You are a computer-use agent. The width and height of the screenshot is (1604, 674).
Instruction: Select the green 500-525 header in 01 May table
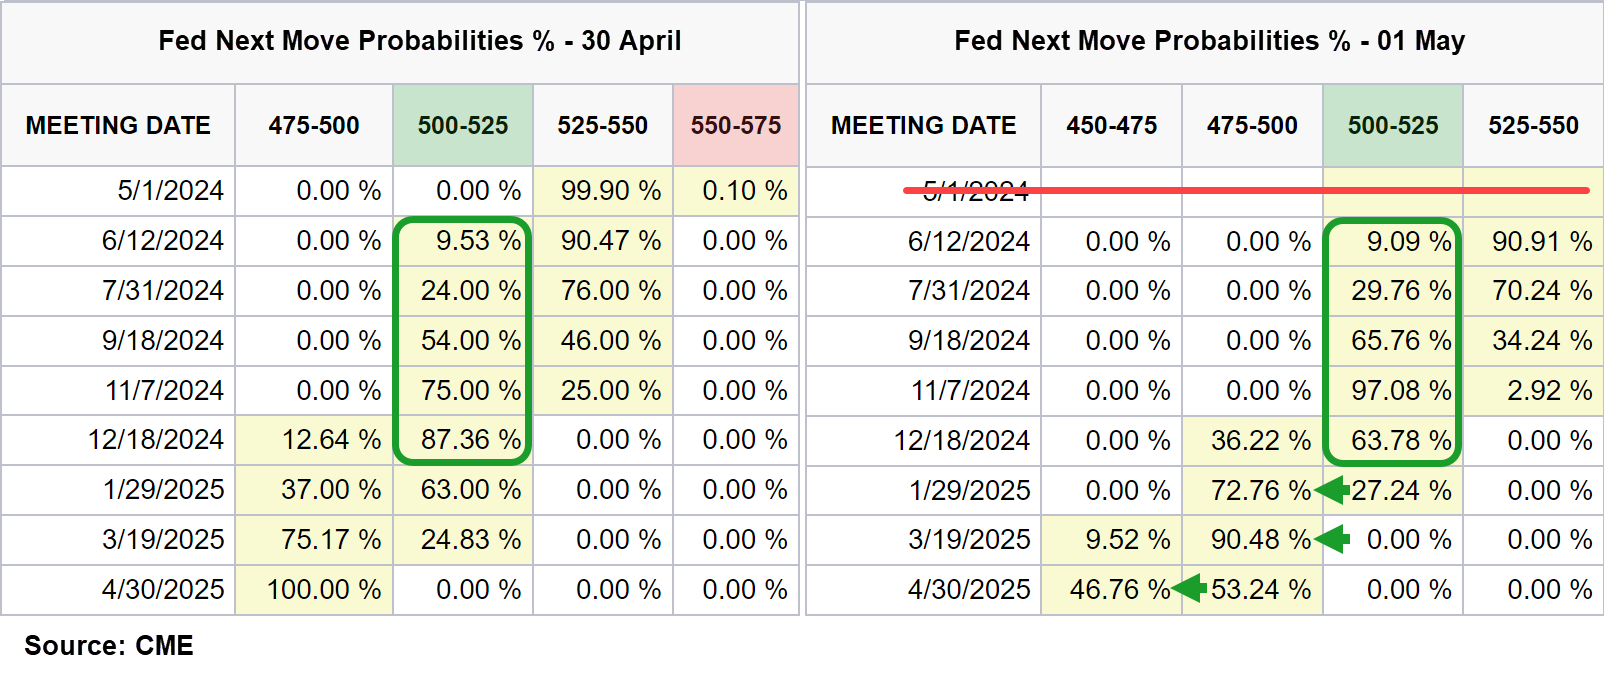[1392, 125]
